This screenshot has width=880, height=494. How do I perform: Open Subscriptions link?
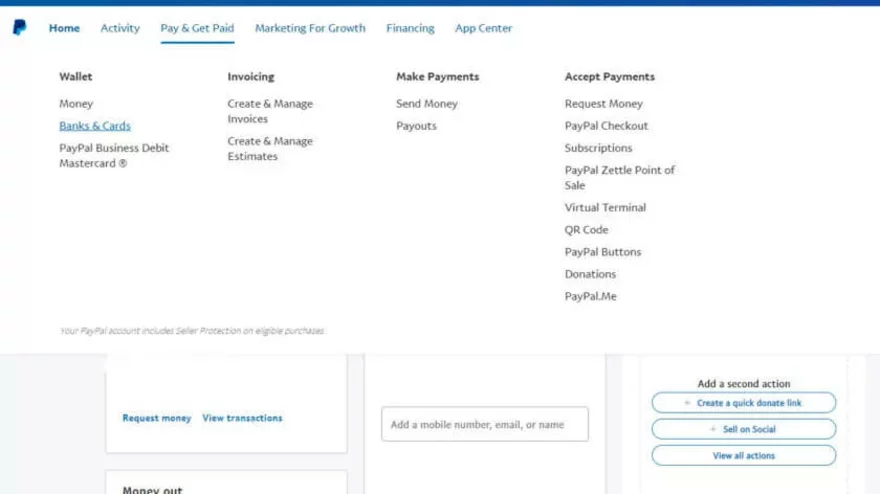pyautogui.click(x=598, y=148)
